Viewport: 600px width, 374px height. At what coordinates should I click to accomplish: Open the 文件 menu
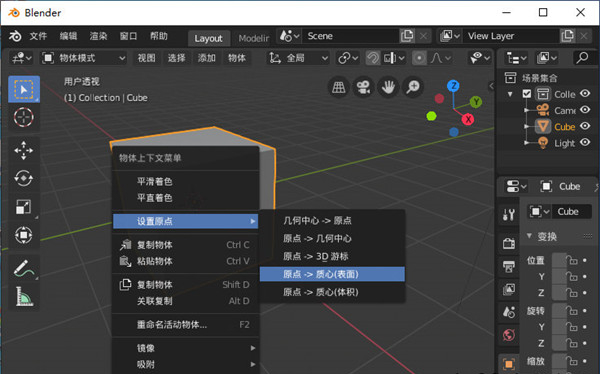point(38,36)
